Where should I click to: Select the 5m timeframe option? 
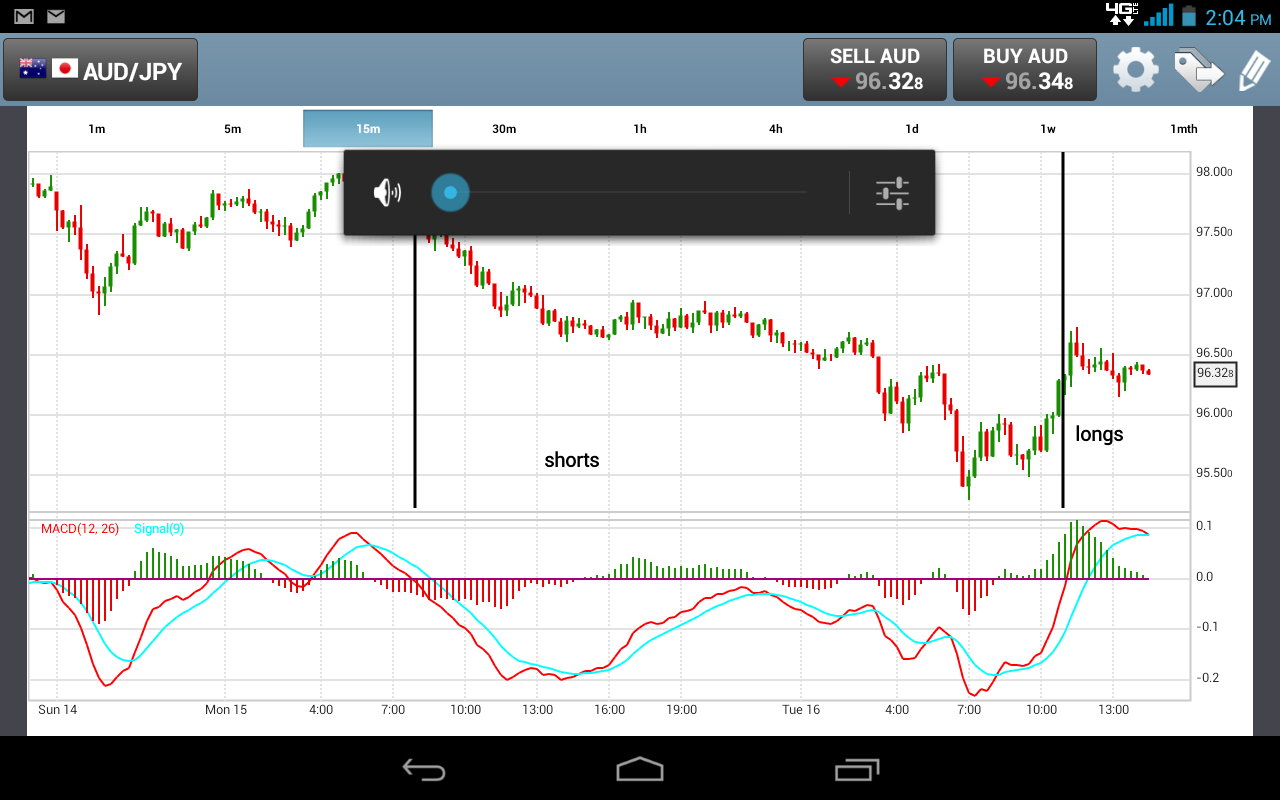pos(232,128)
